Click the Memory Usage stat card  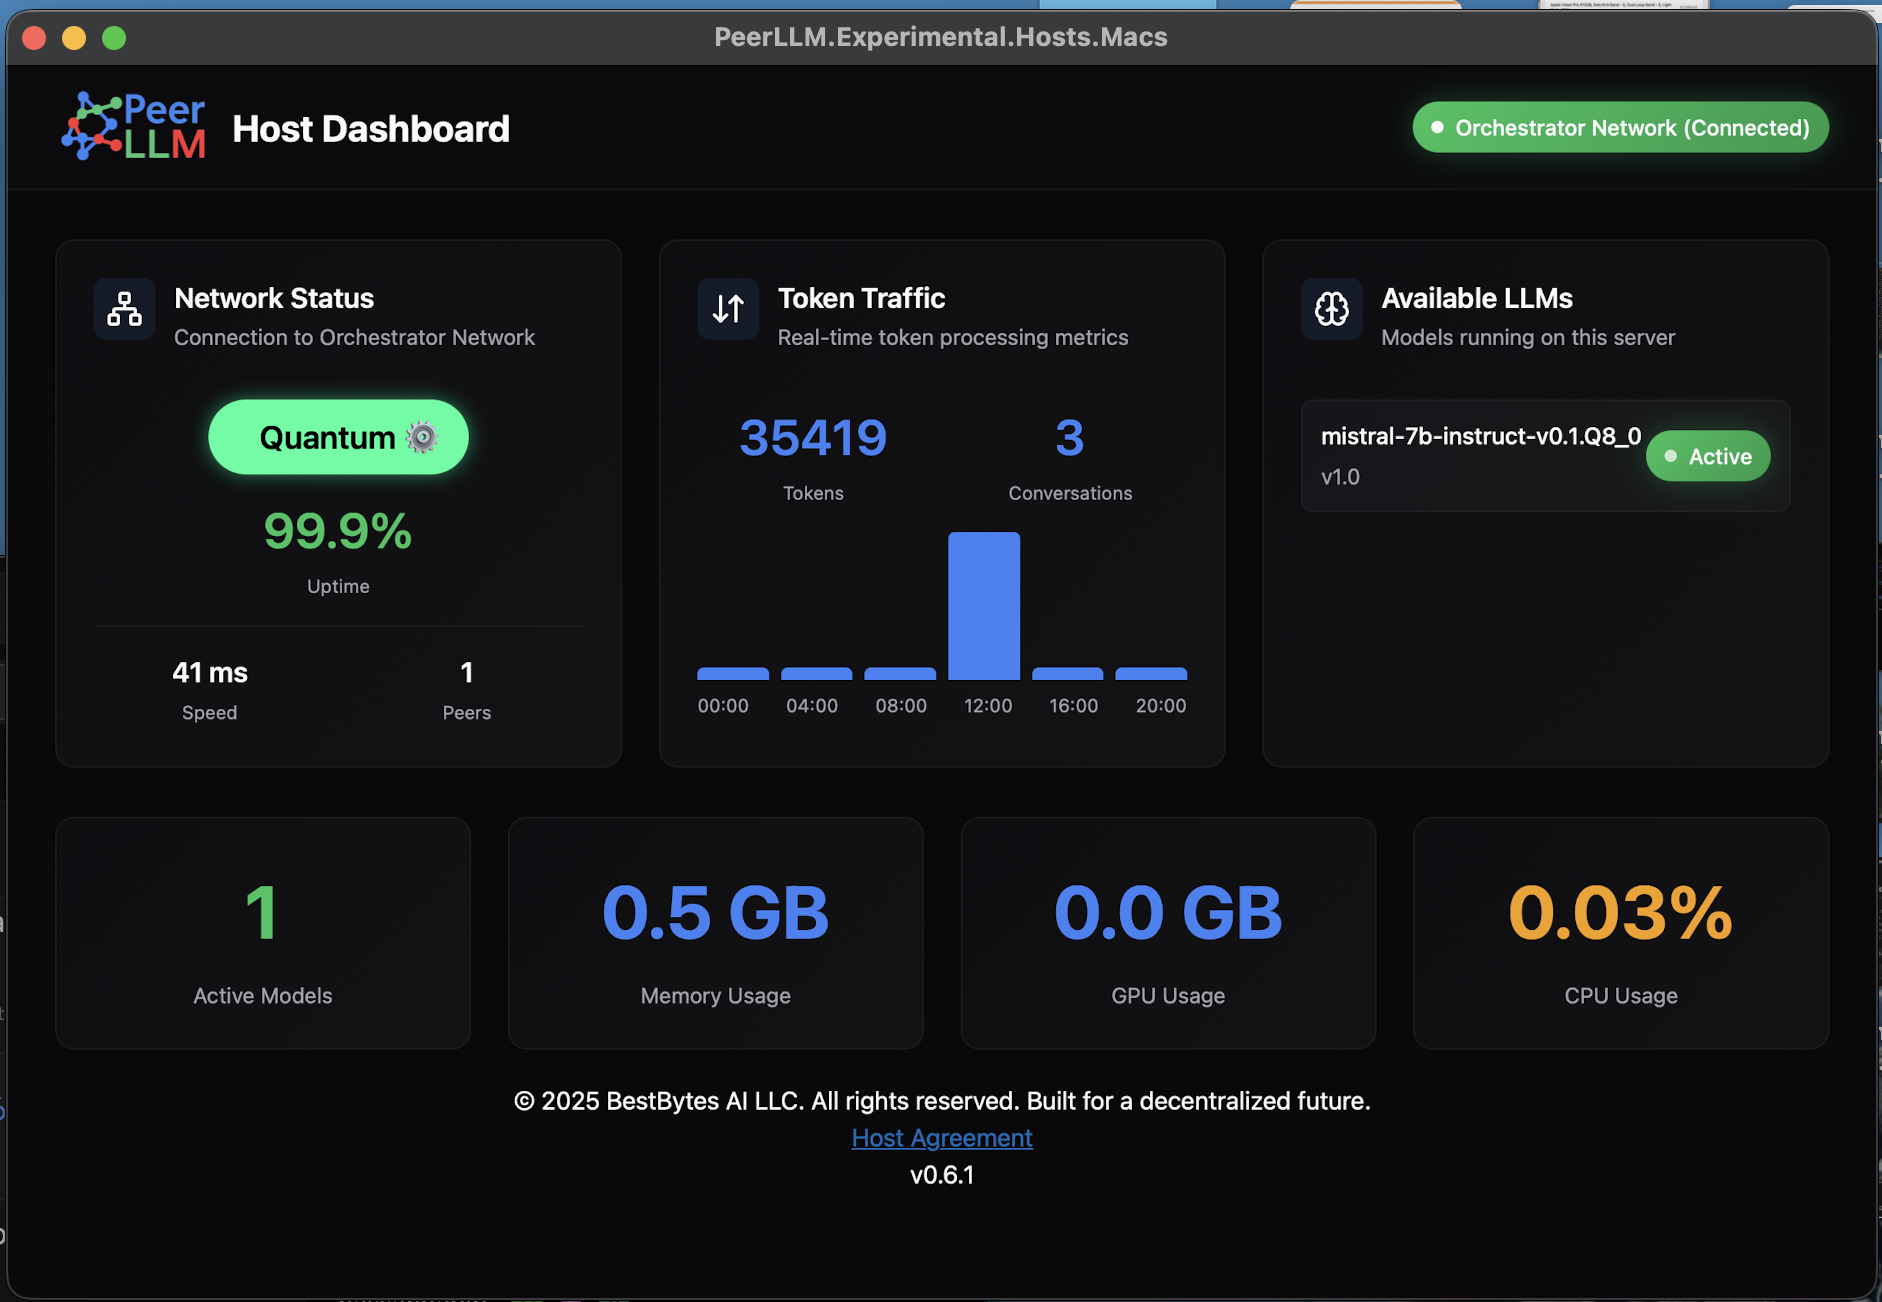click(714, 933)
